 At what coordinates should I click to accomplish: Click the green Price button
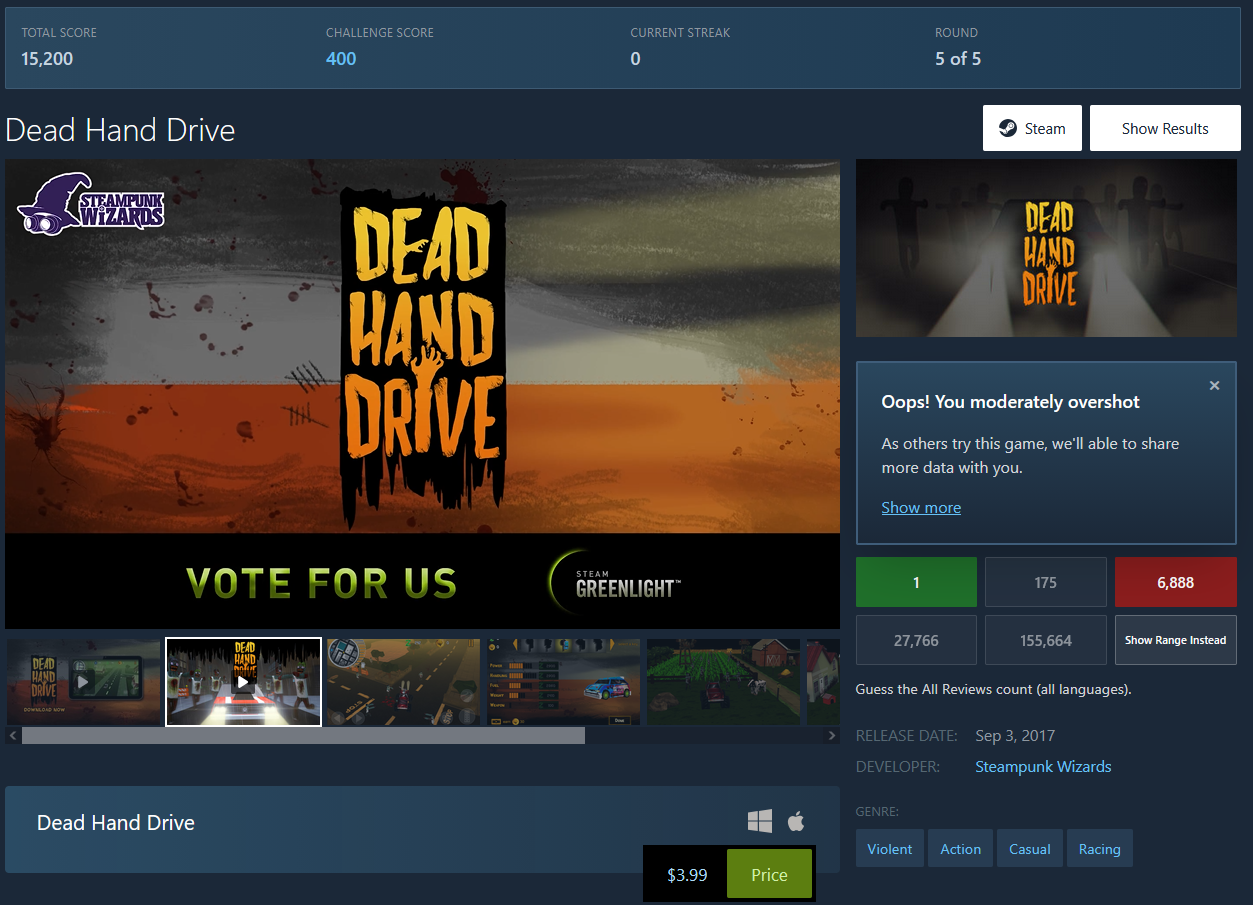[x=769, y=874]
